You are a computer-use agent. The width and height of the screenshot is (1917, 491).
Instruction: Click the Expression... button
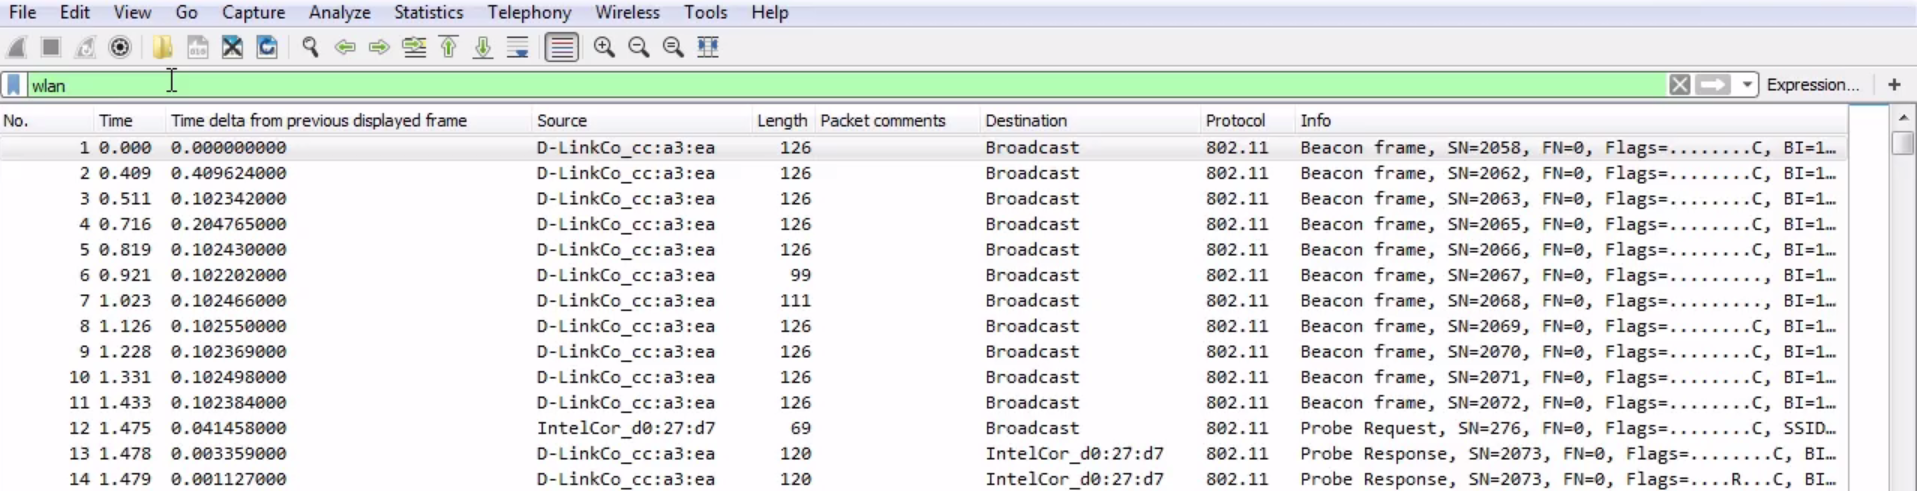(1813, 85)
